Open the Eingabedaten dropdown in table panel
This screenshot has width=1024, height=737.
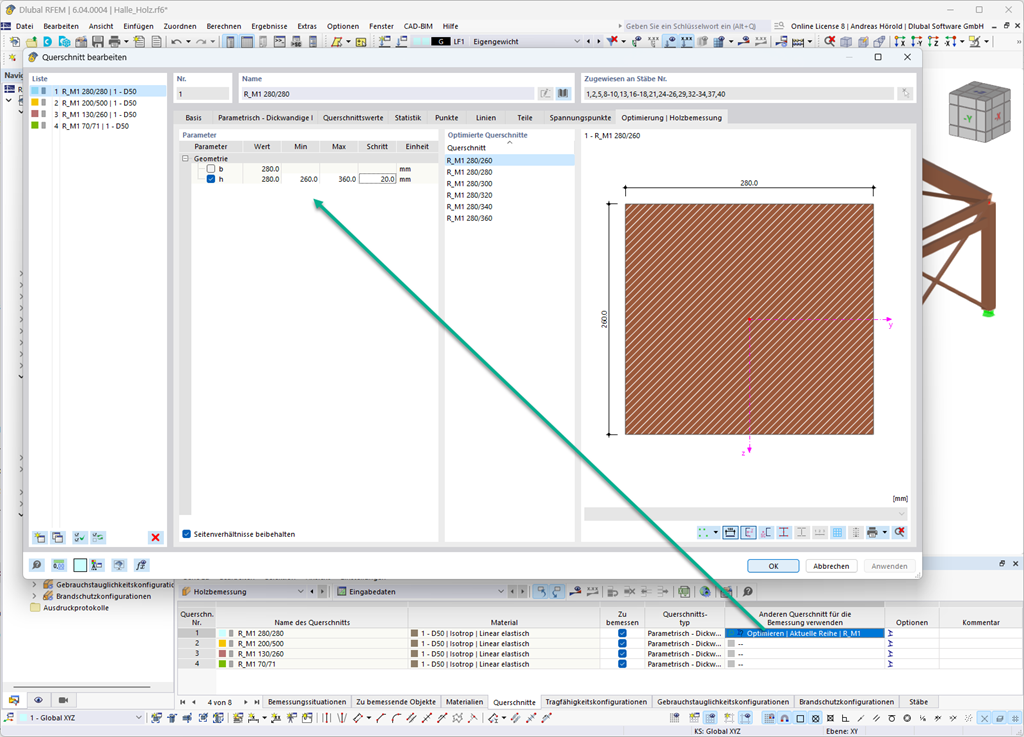pyautogui.click(x=501, y=591)
